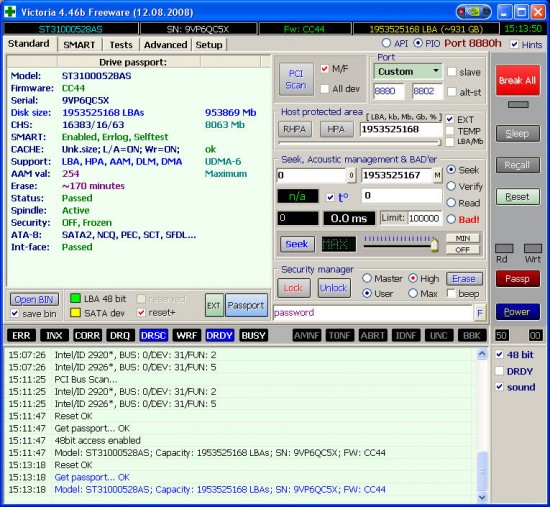Click the ABRT error indicator
Viewport: 550px width, 507px height.
tap(373, 335)
